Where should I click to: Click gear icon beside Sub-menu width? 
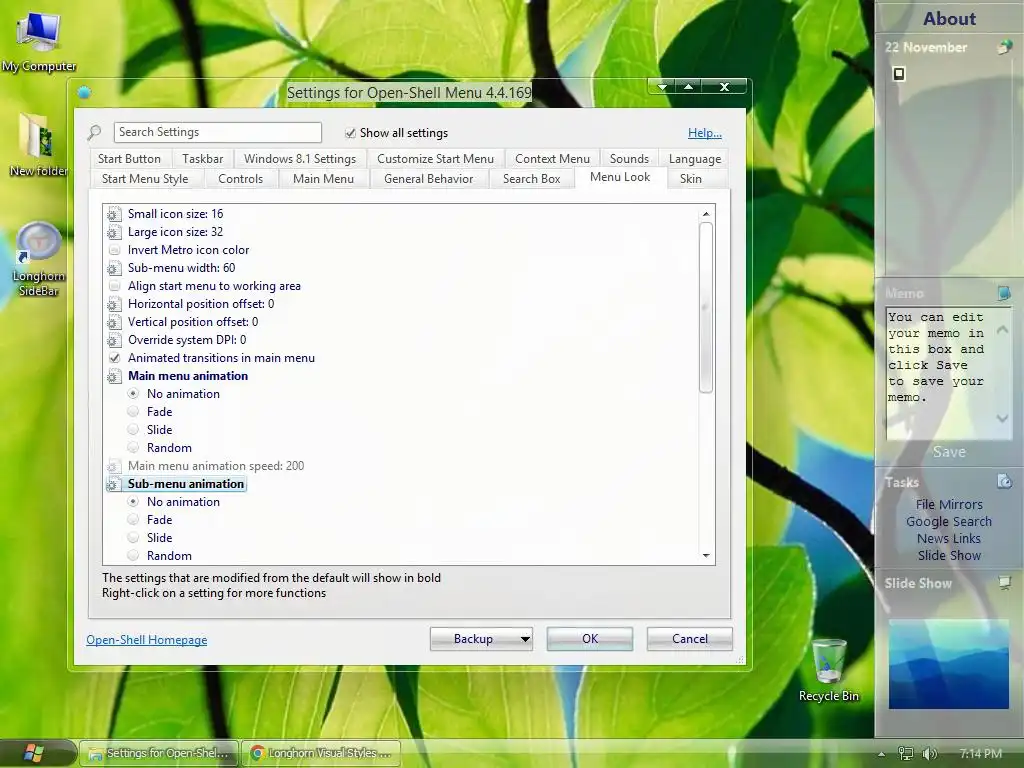pyautogui.click(x=114, y=268)
